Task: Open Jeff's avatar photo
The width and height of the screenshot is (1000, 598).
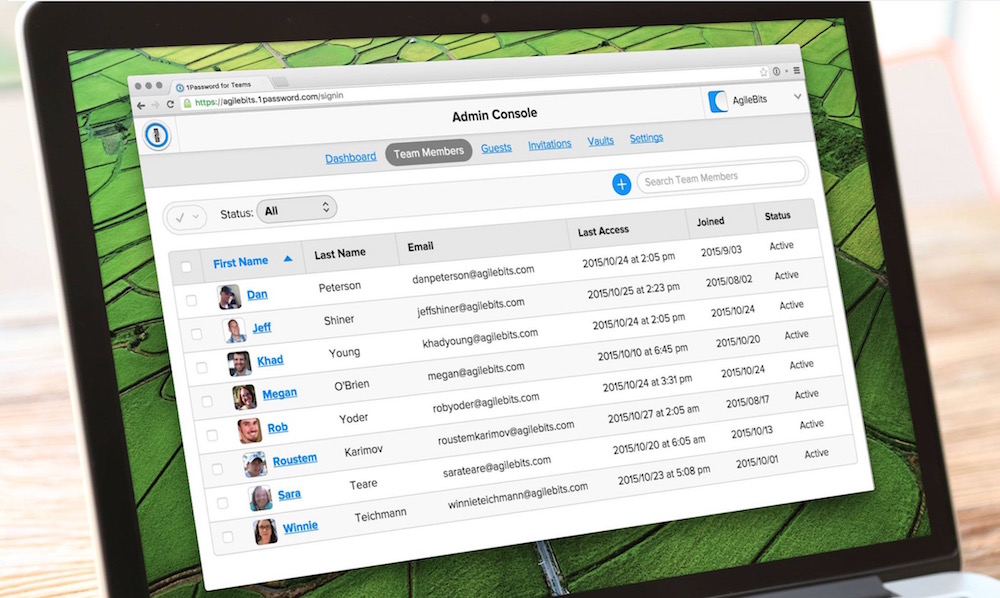Action: coord(234,330)
